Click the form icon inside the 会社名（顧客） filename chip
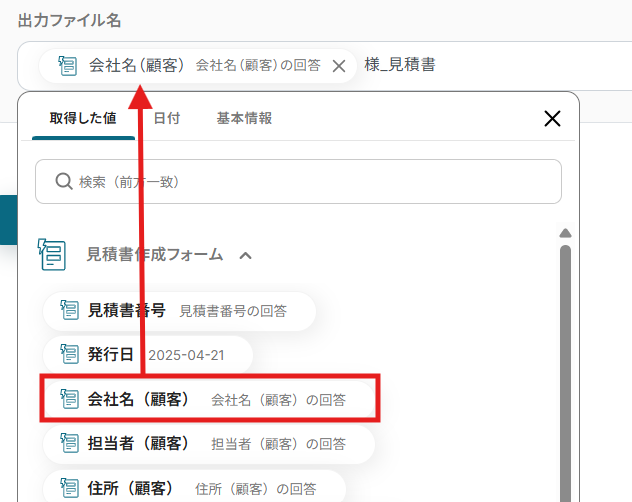The width and height of the screenshot is (632, 502). 67,66
